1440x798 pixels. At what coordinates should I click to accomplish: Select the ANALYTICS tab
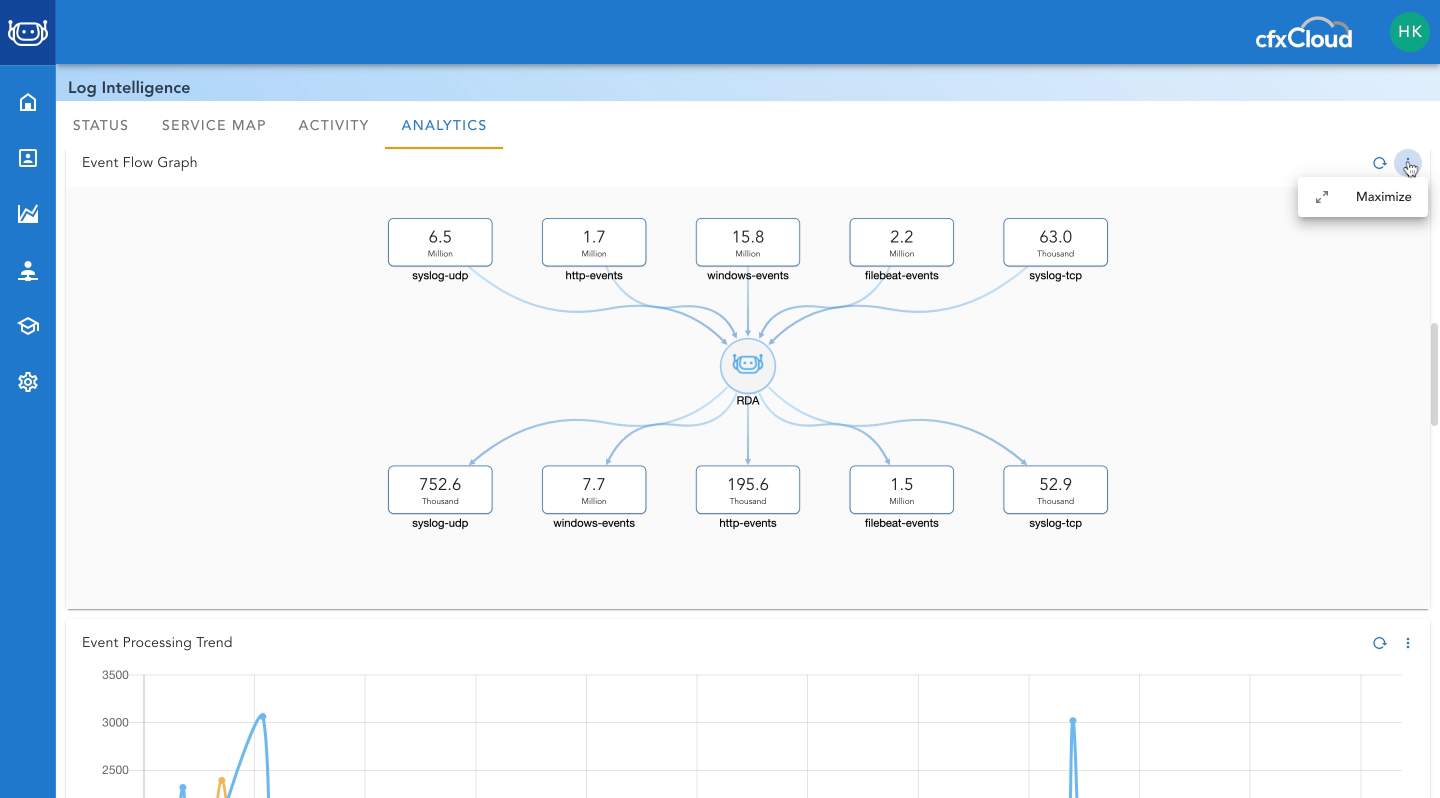coord(444,125)
